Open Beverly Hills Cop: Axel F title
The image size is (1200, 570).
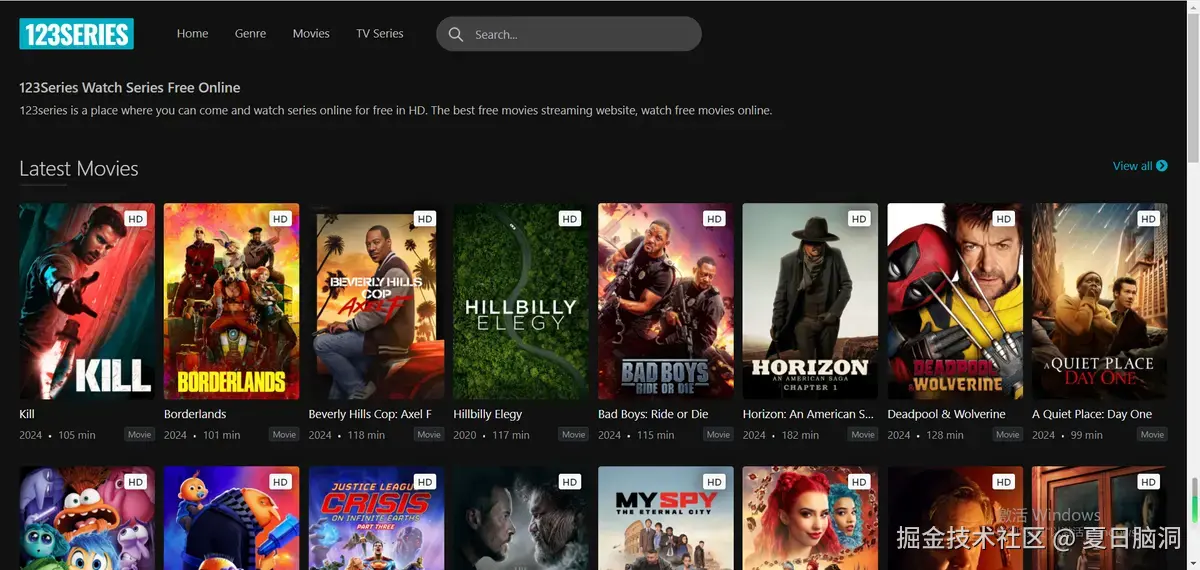tap(370, 414)
